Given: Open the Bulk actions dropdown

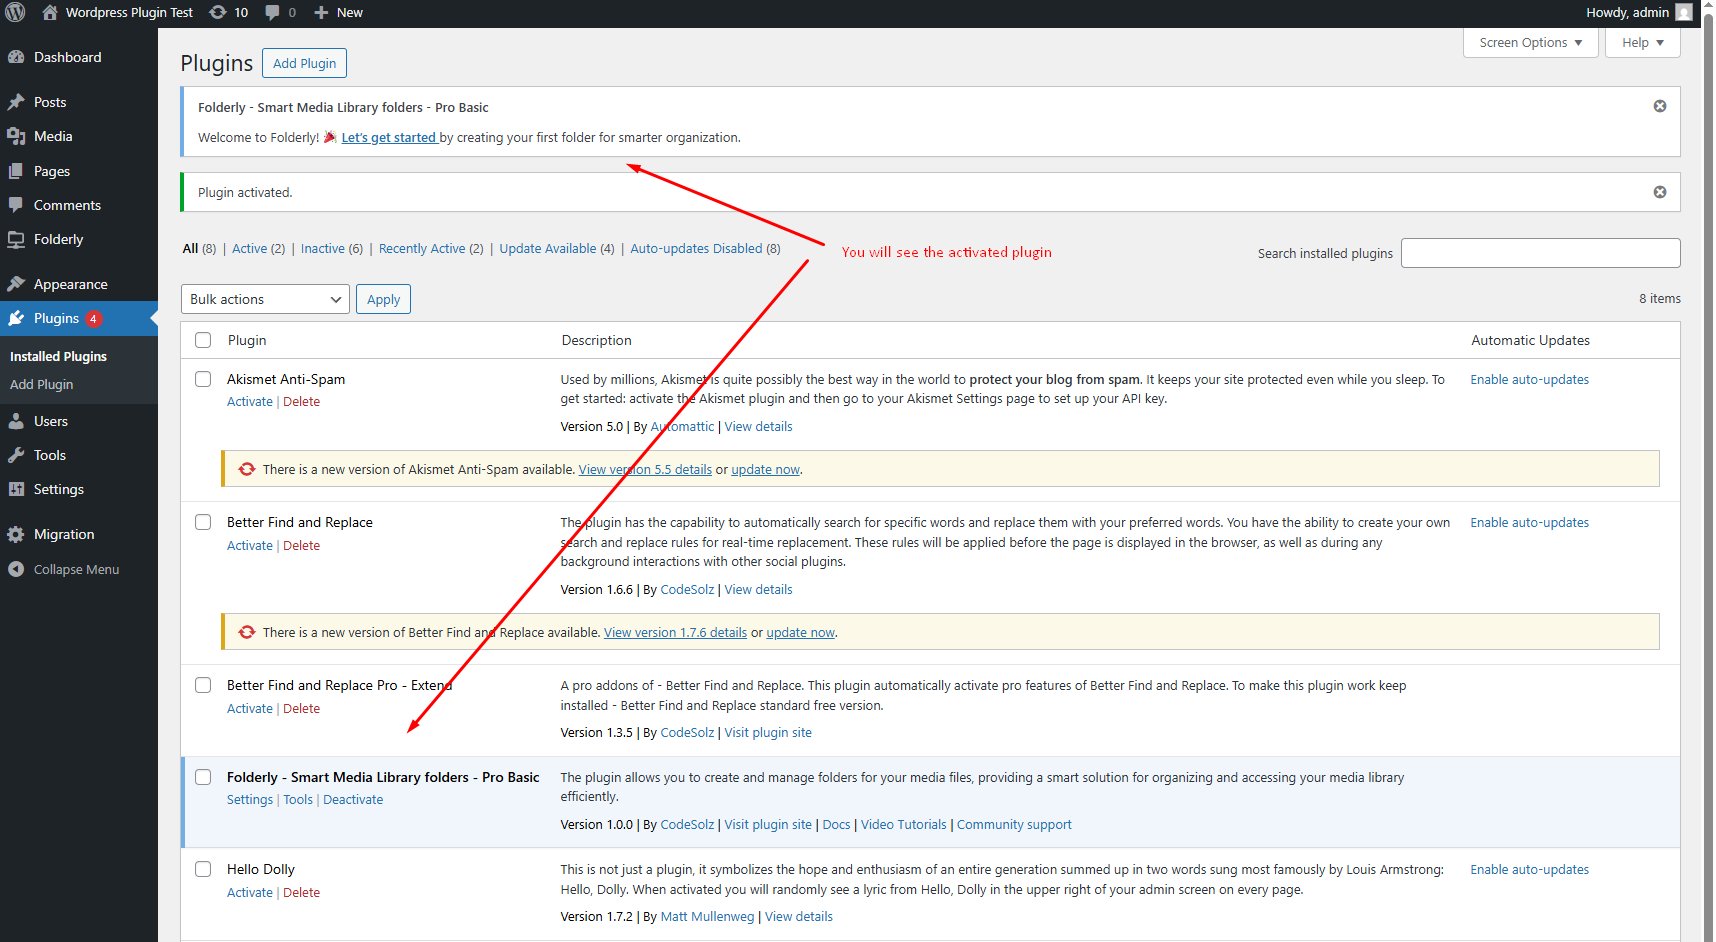Looking at the screenshot, I should click(x=265, y=299).
